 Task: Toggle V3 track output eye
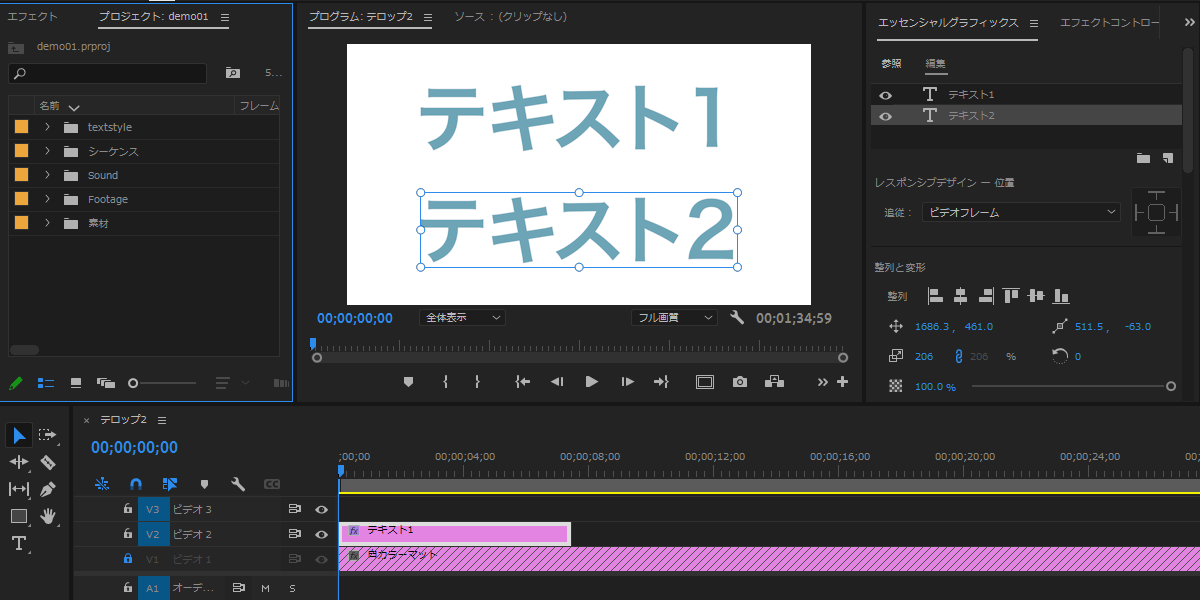click(x=321, y=509)
